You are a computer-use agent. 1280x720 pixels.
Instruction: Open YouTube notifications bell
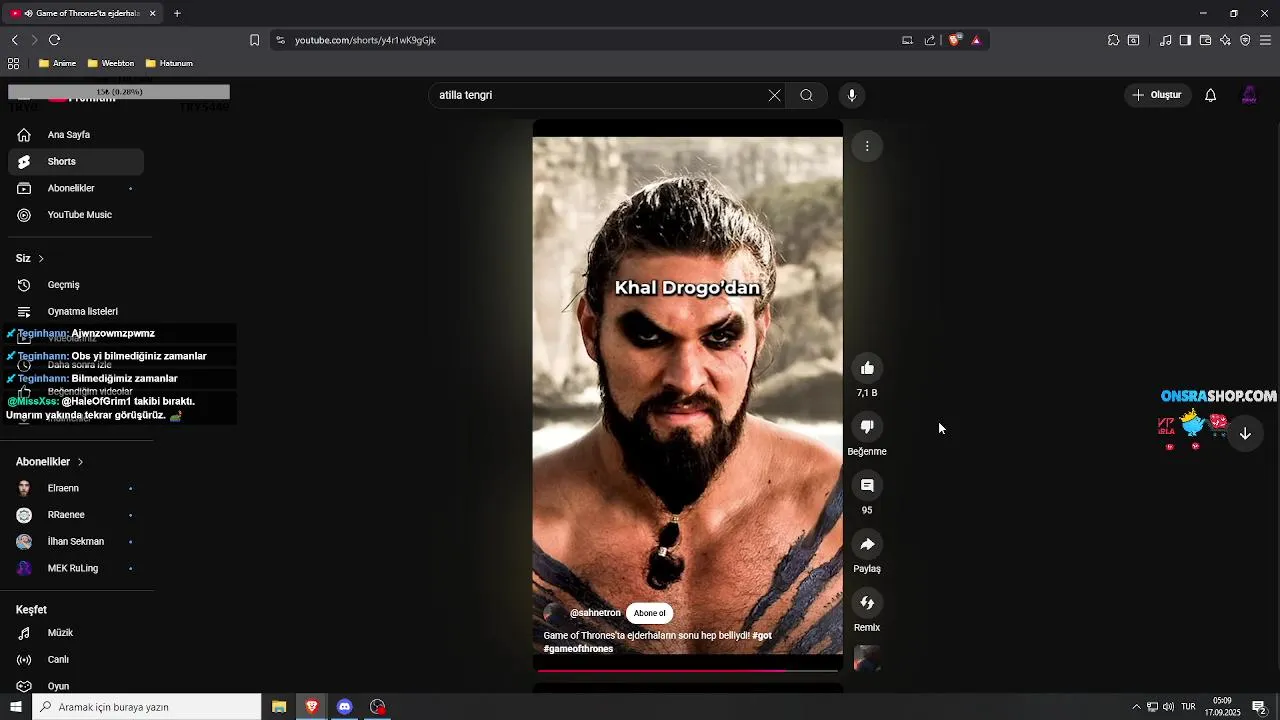coord(1210,95)
